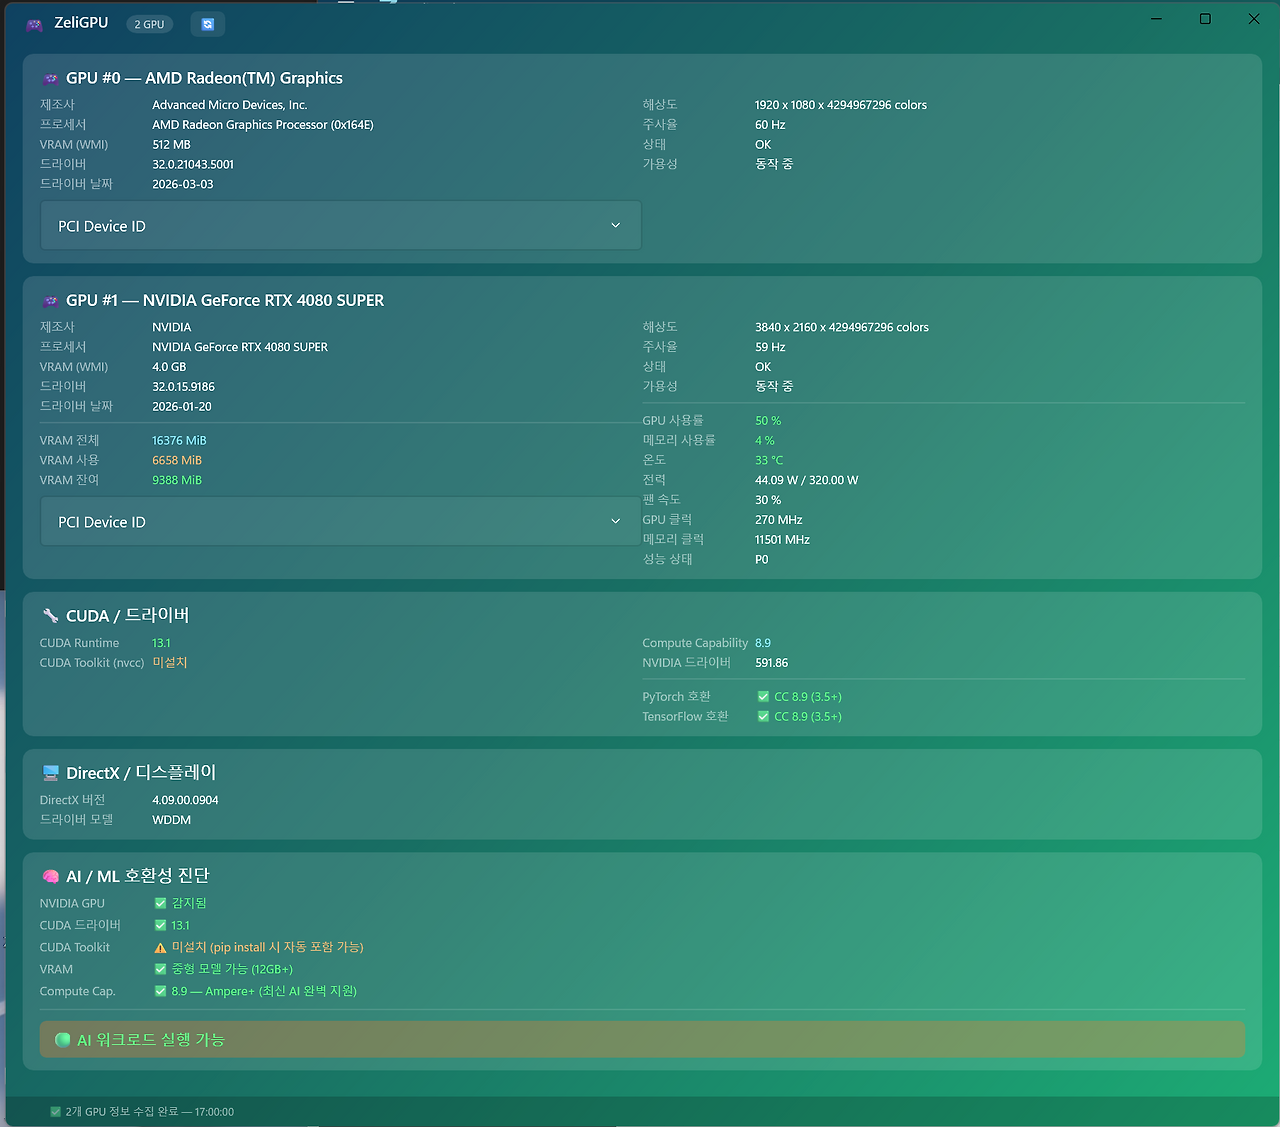Click DirectX version 4.09.00.0904
1280x1127 pixels.
pos(185,800)
